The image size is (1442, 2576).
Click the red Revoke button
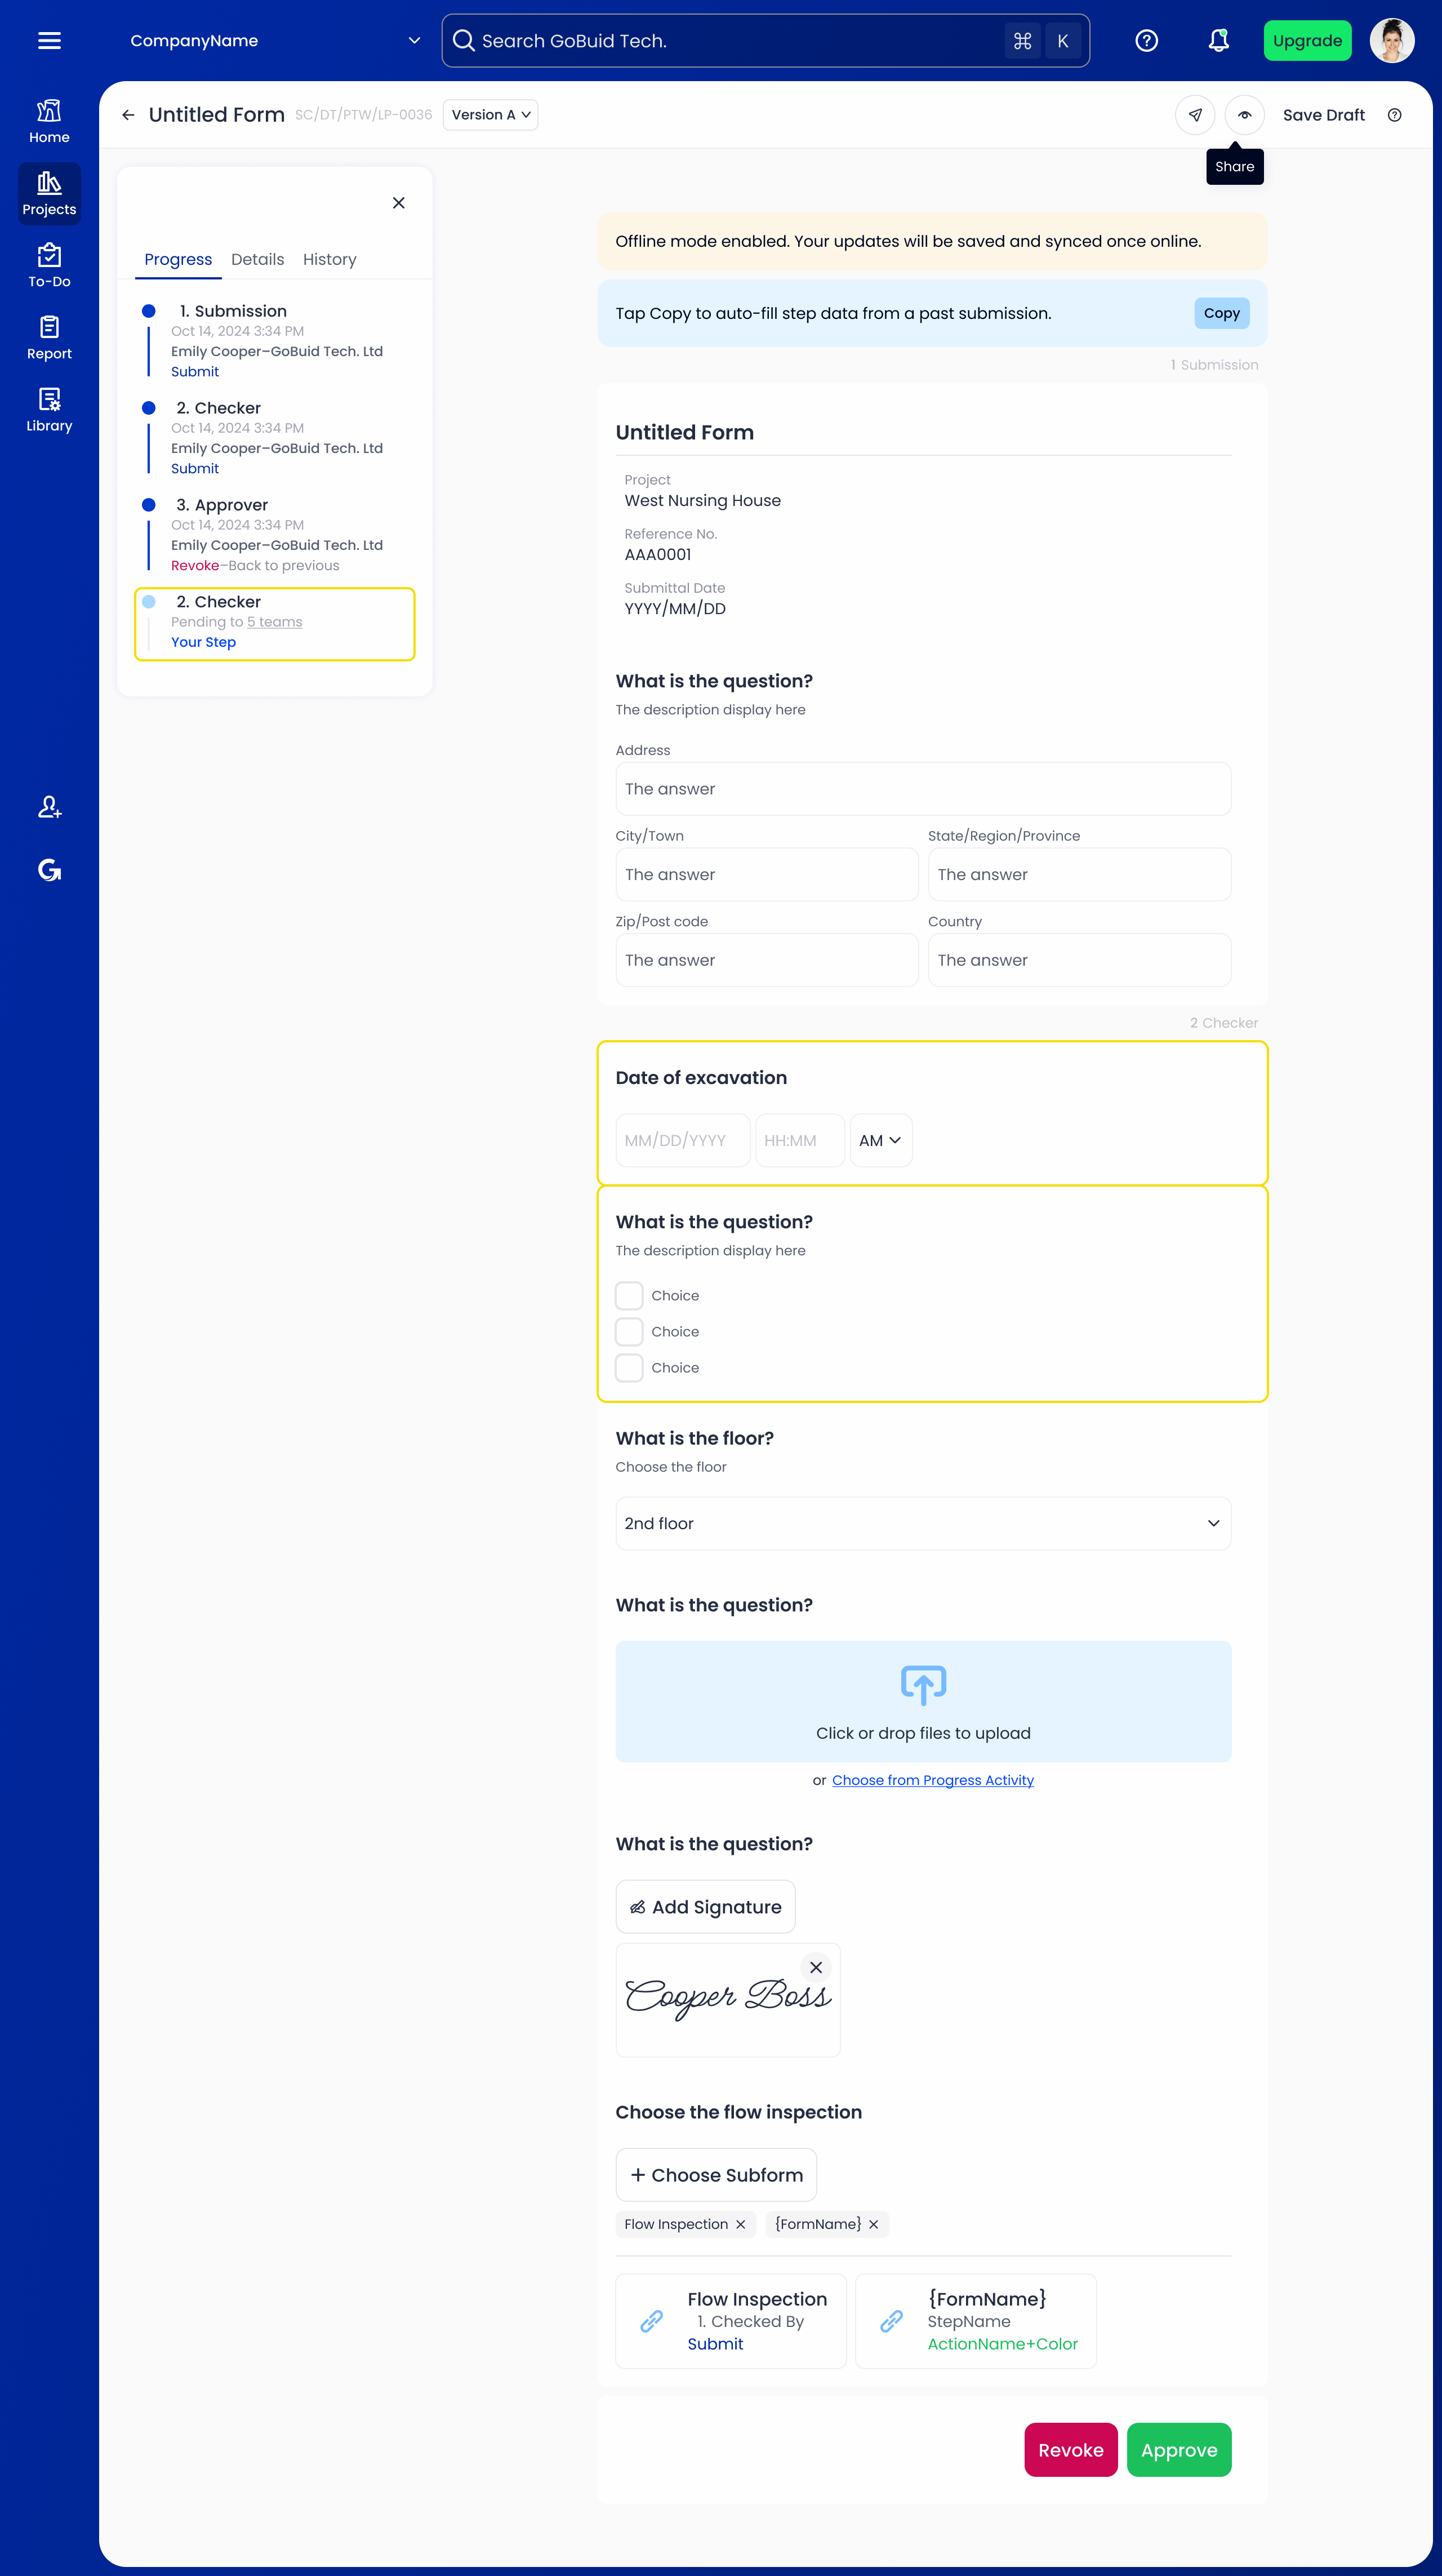[1071, 2450]
